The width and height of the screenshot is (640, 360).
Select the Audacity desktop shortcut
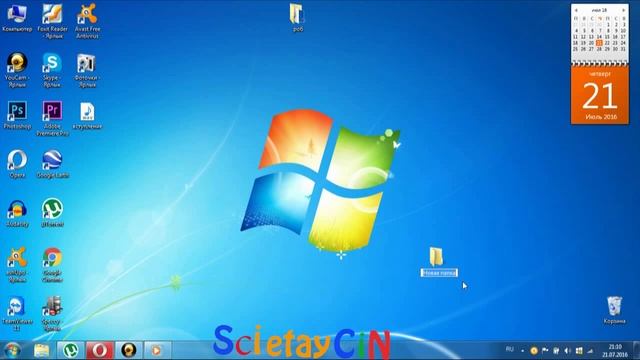pyautogui.click(x=17, y=213)
